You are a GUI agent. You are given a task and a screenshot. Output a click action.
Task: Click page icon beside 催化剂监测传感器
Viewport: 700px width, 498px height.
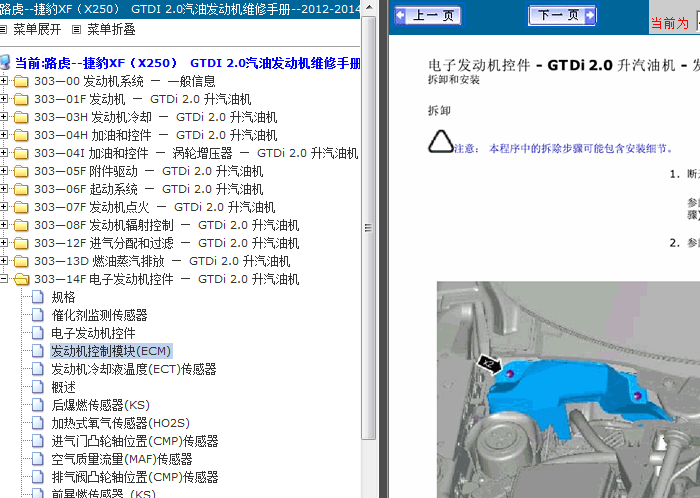(38, 315)
